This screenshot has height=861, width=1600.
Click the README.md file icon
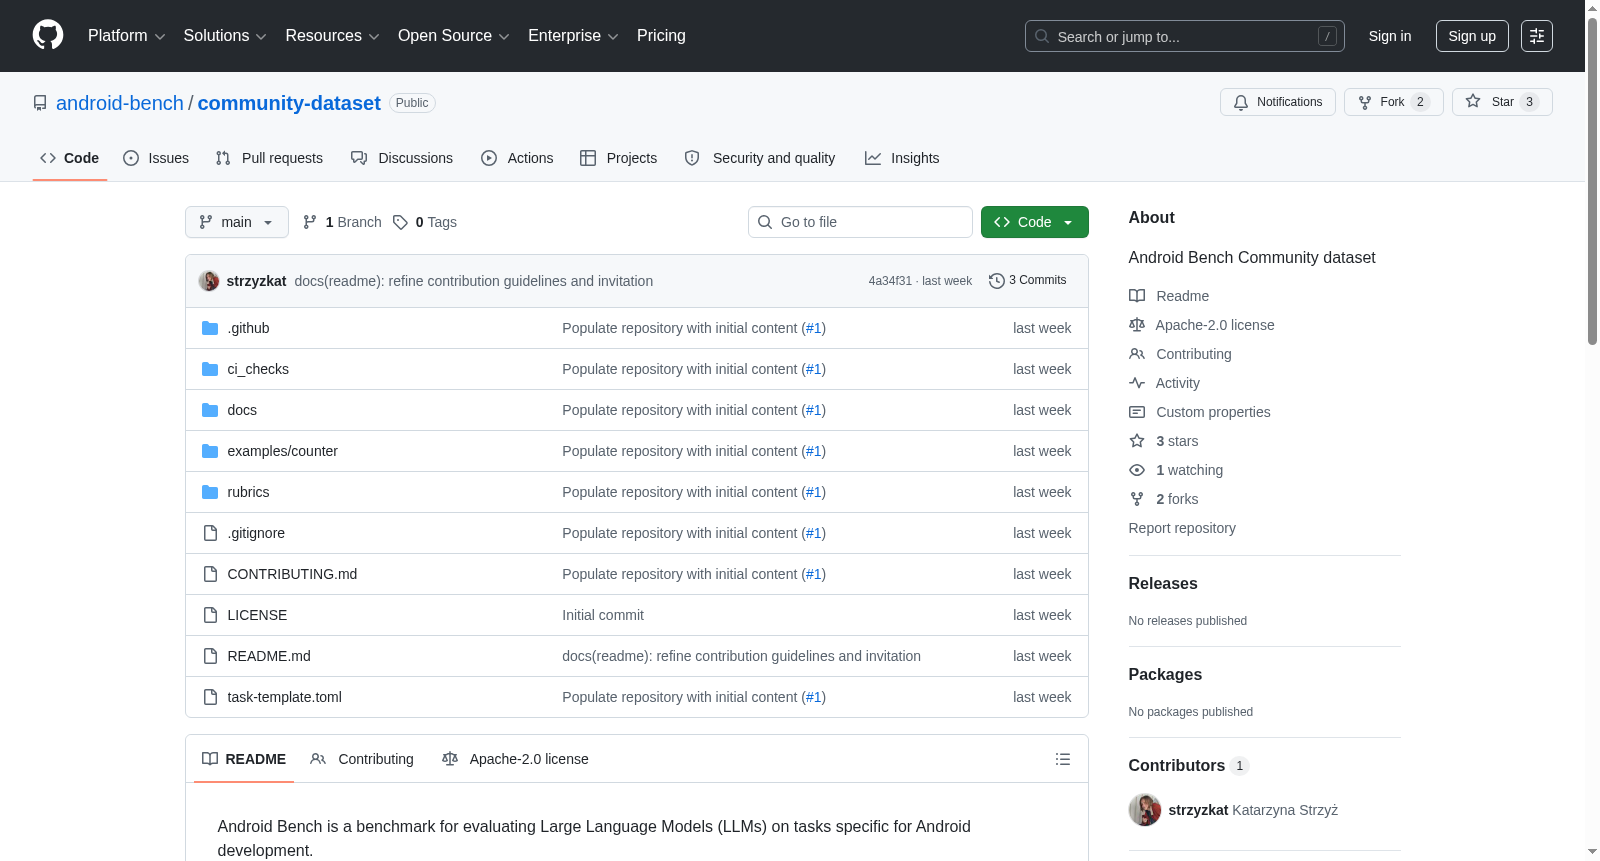point(210,656)
